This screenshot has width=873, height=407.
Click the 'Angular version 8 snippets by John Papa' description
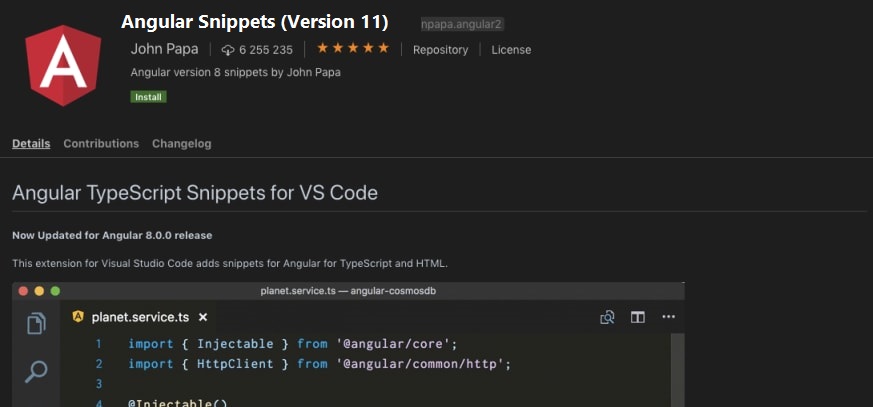pos(236,72)
